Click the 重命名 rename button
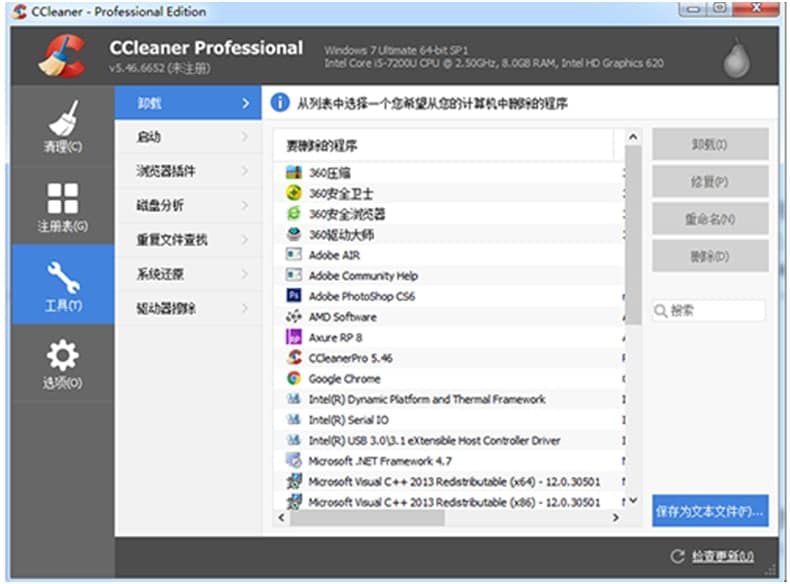This screenshot has height=584, width=790. click(x=710, y=219)
